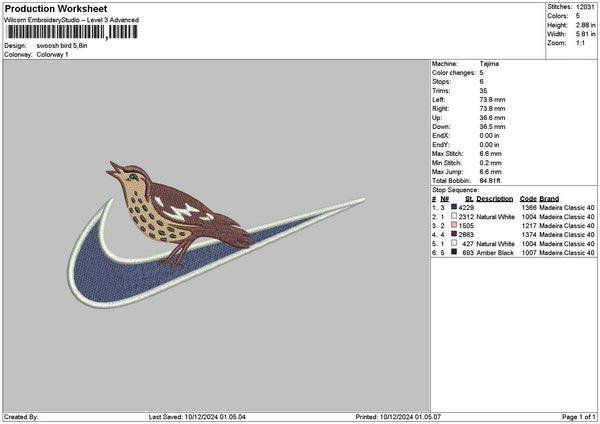This screenshot has width=600, height=424.
Task: Click the thread code '1007'
Action: (x=529, y=253)
